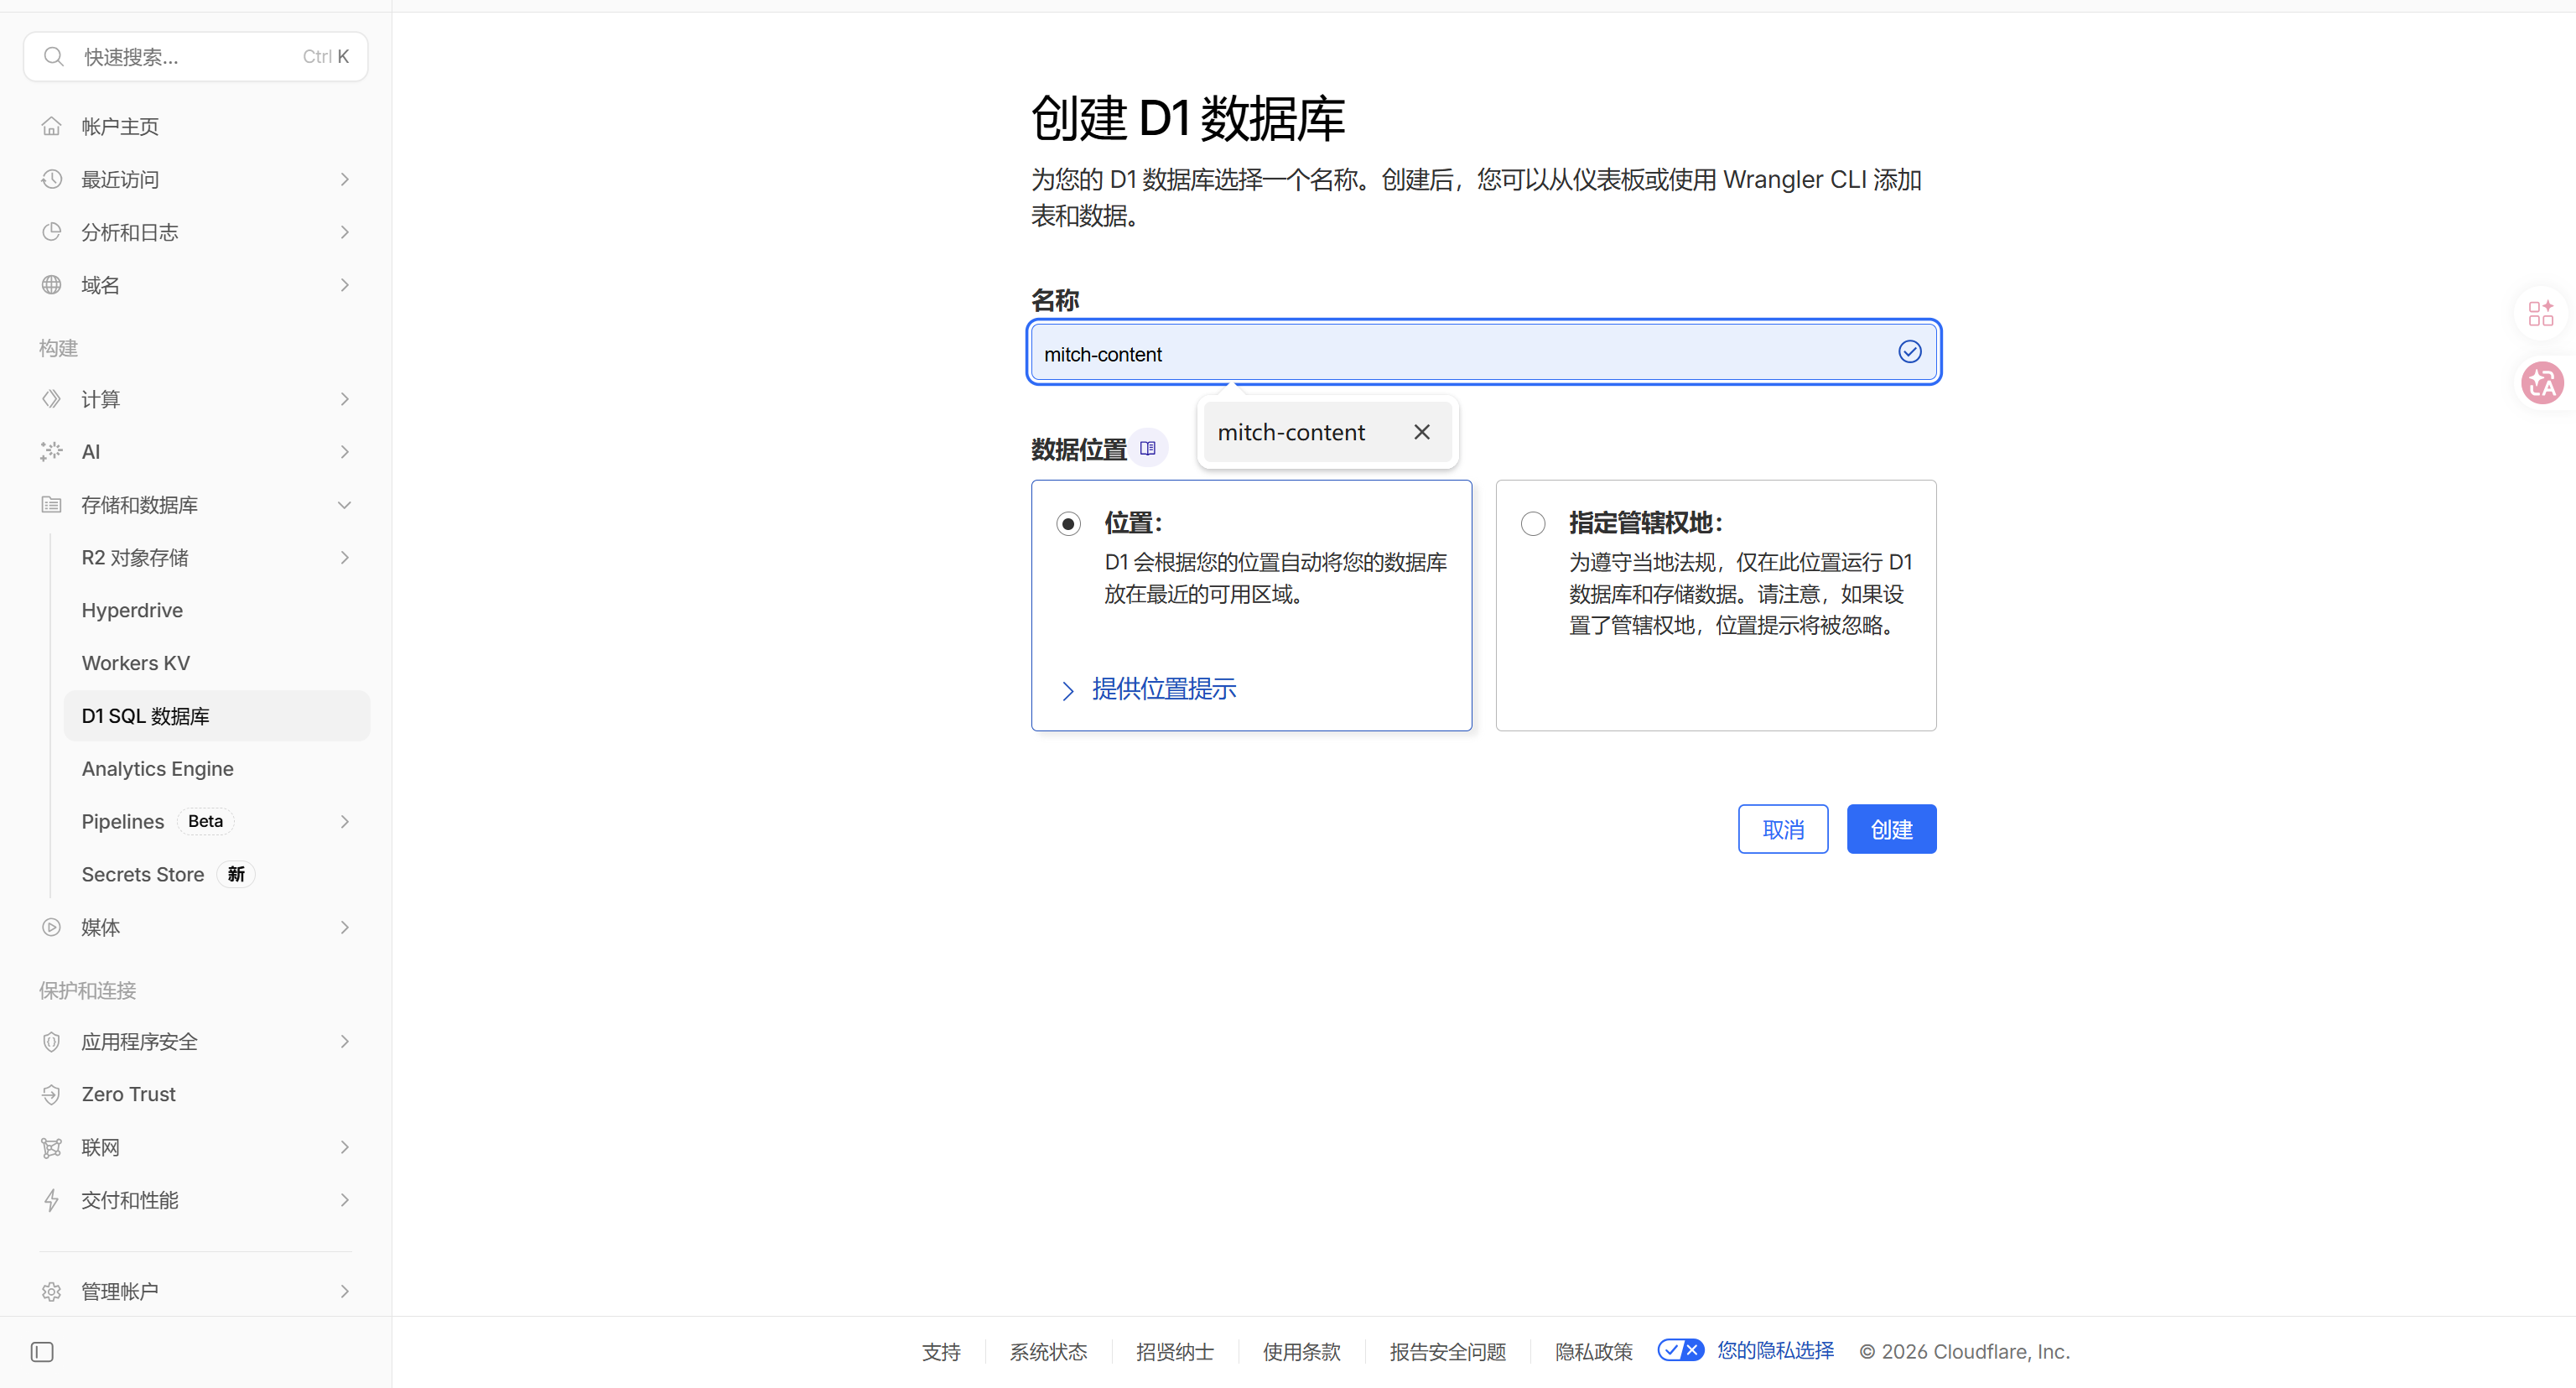The height and width of the screenshot is (1388, 2576).
Task: Expand the 管理帐户 chevron
Action: point(344,1292)
